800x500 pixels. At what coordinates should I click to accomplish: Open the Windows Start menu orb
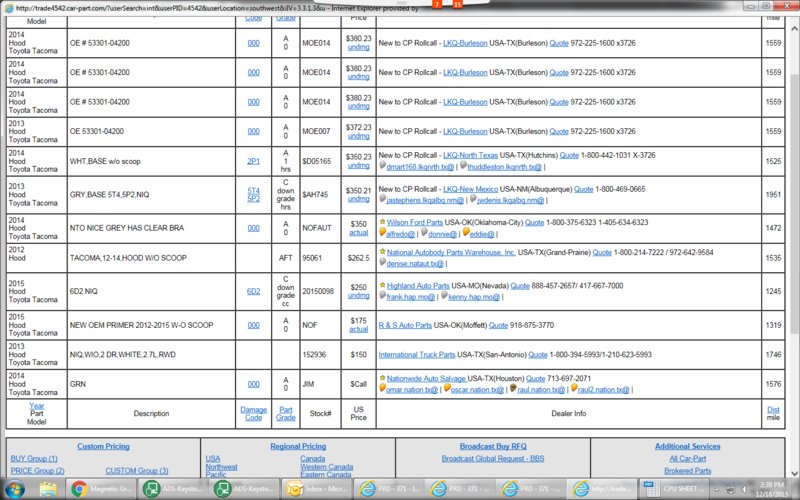[15, 489]
